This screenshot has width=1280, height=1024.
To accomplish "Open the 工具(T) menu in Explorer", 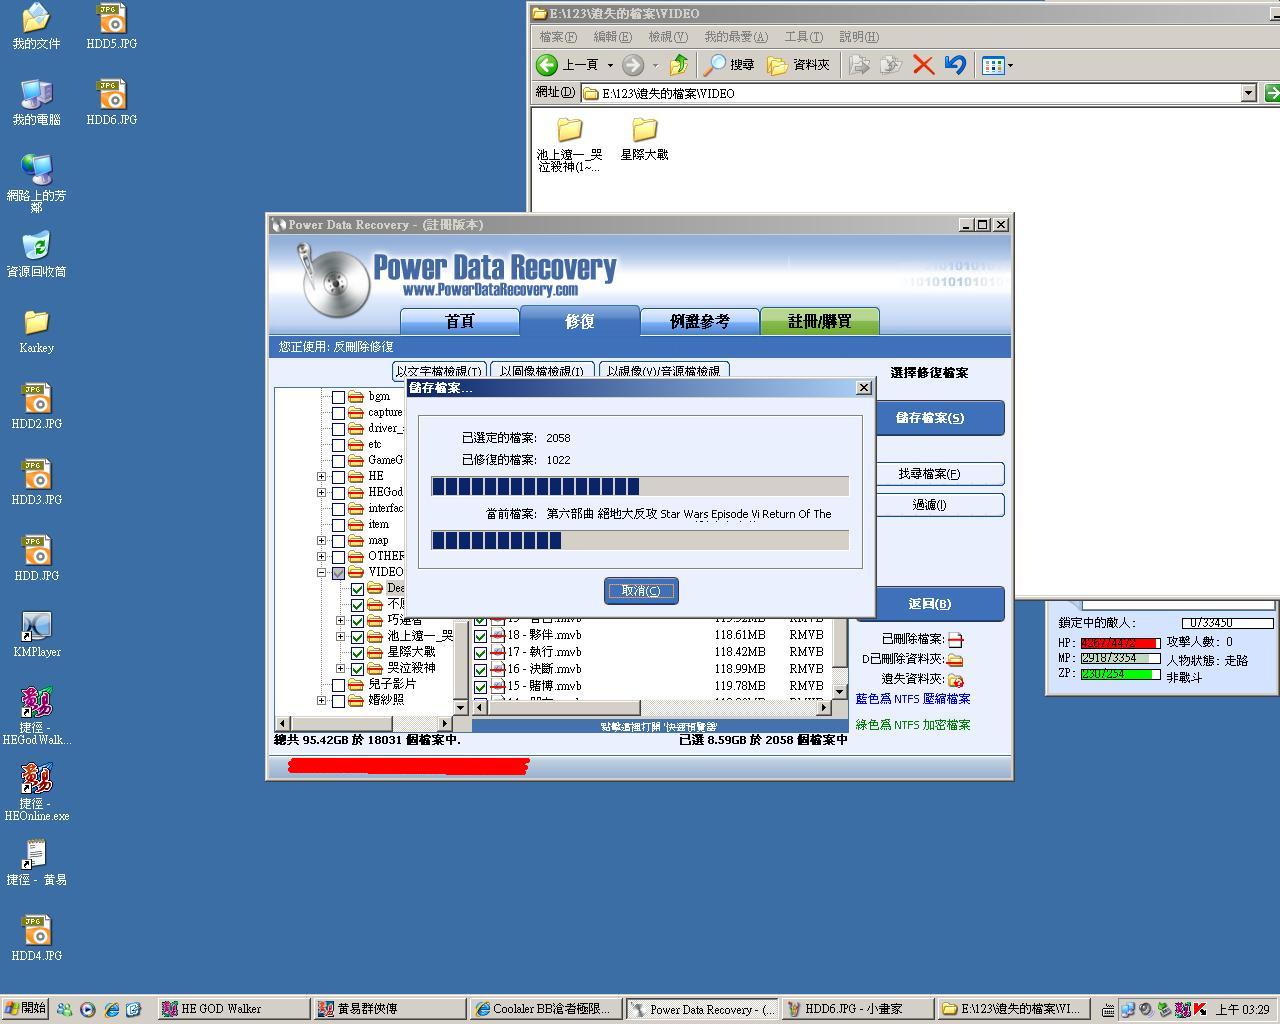I will 803,37.
